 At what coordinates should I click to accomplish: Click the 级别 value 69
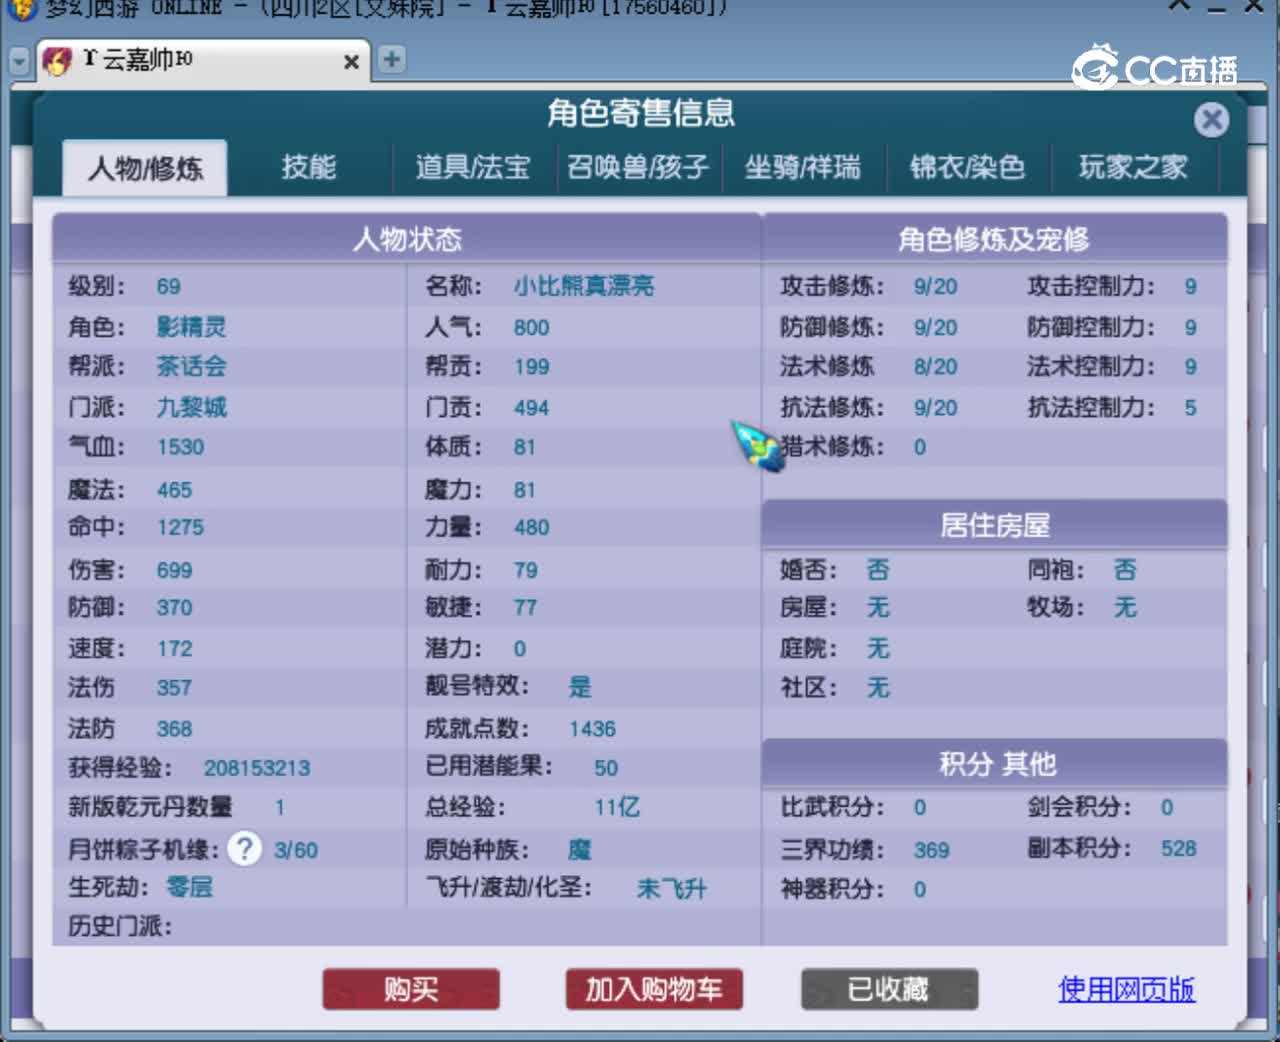169,287
